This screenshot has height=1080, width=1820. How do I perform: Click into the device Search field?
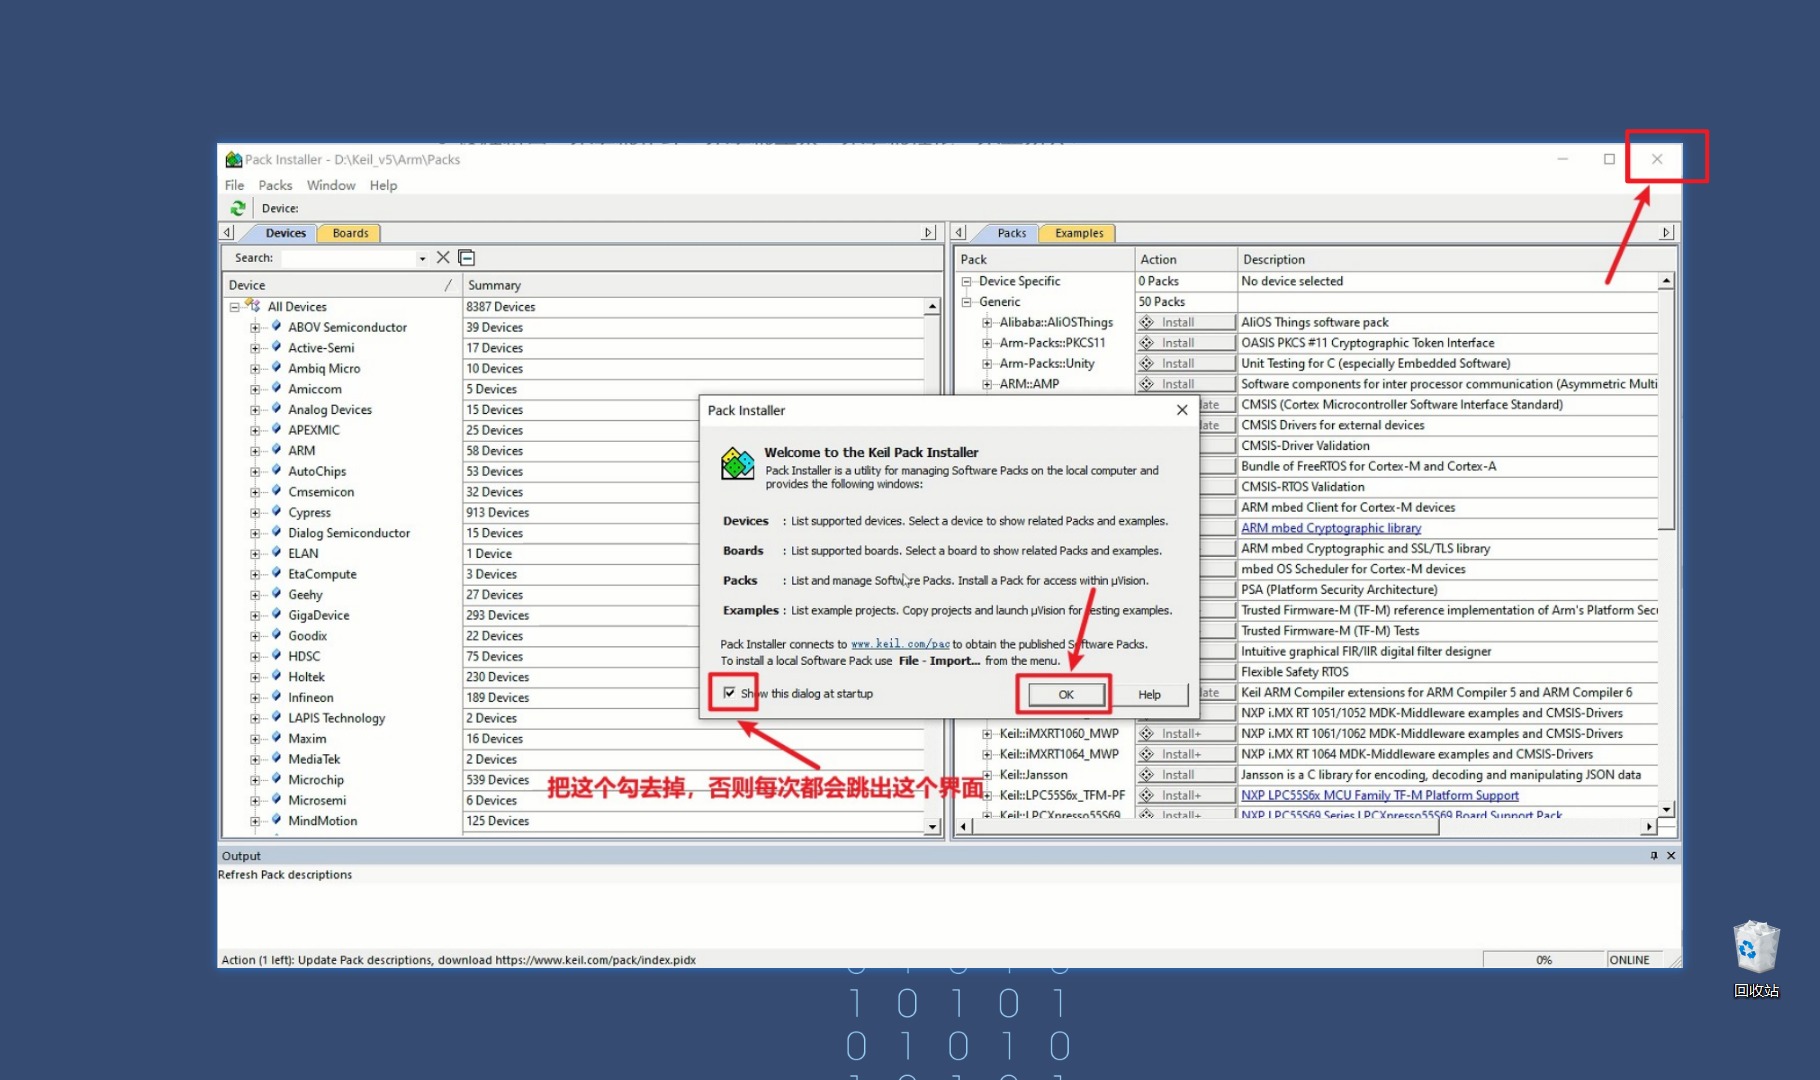tap(348, 258)
